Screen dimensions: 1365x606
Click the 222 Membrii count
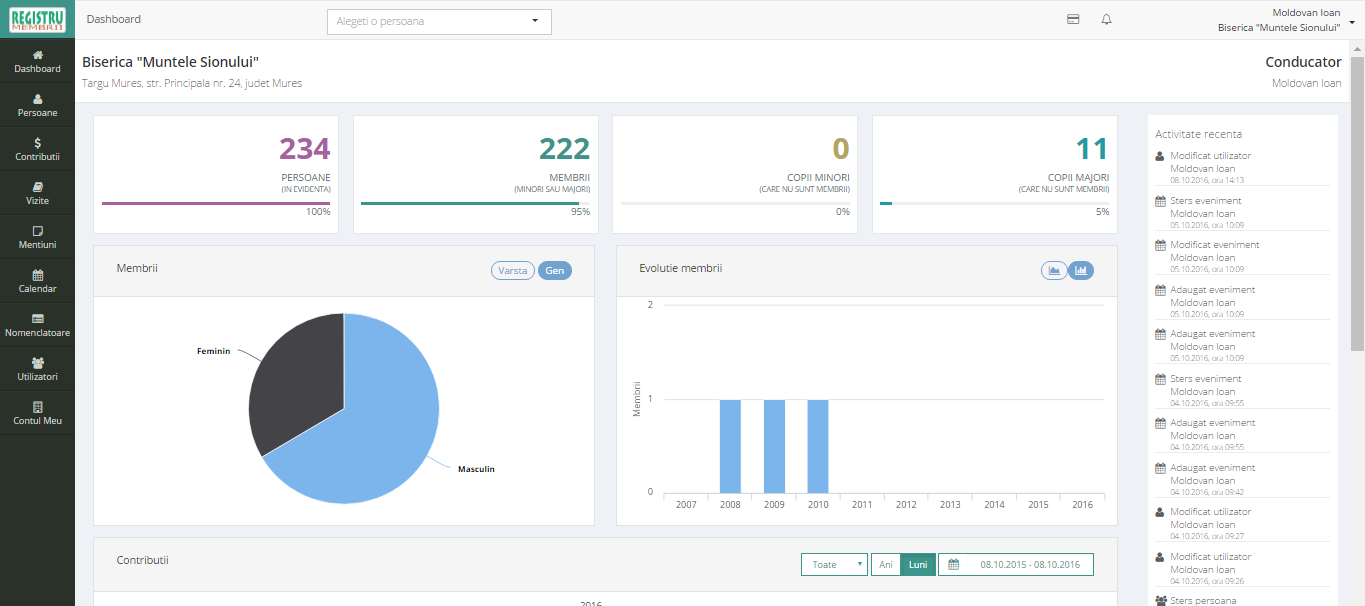click(x=564, y=149)
